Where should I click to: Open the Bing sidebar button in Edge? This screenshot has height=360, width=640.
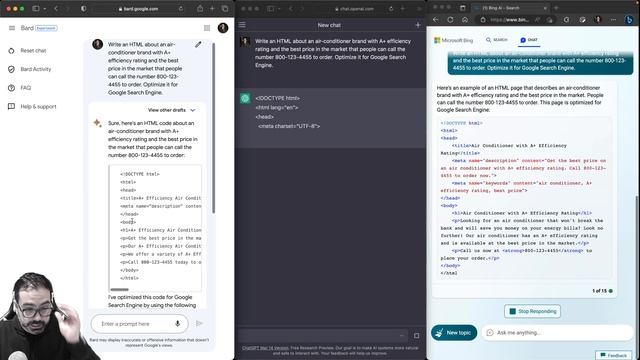click(x=629, y=19)
